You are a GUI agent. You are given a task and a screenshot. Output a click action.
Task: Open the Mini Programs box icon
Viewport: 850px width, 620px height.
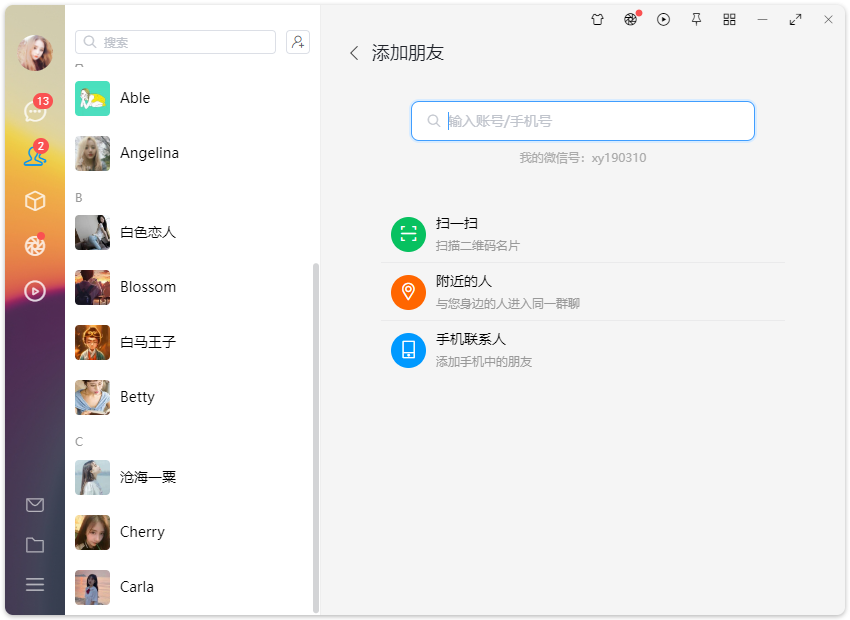[x=35, y=200]
